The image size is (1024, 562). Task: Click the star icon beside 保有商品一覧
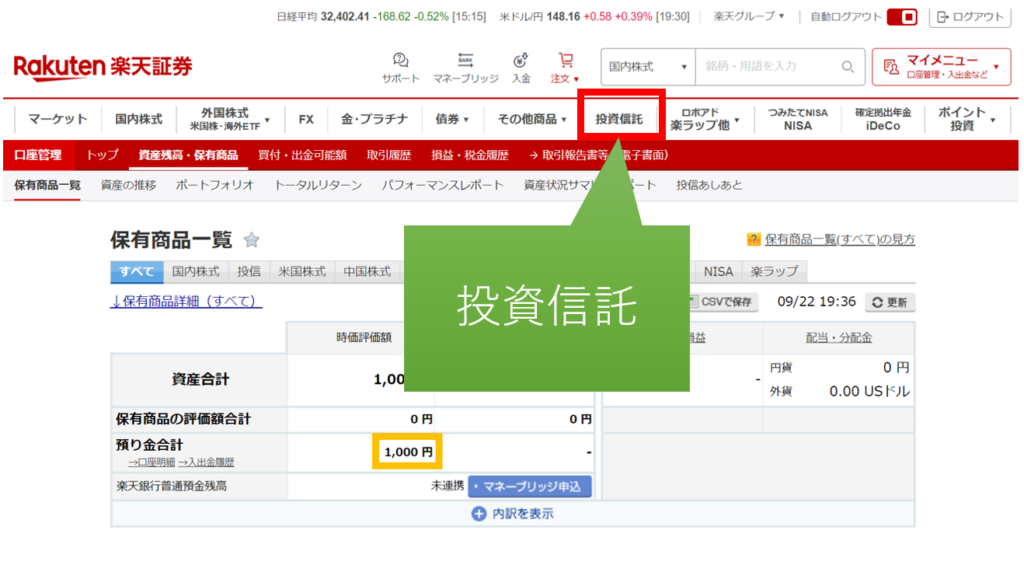tap(251, 240)
